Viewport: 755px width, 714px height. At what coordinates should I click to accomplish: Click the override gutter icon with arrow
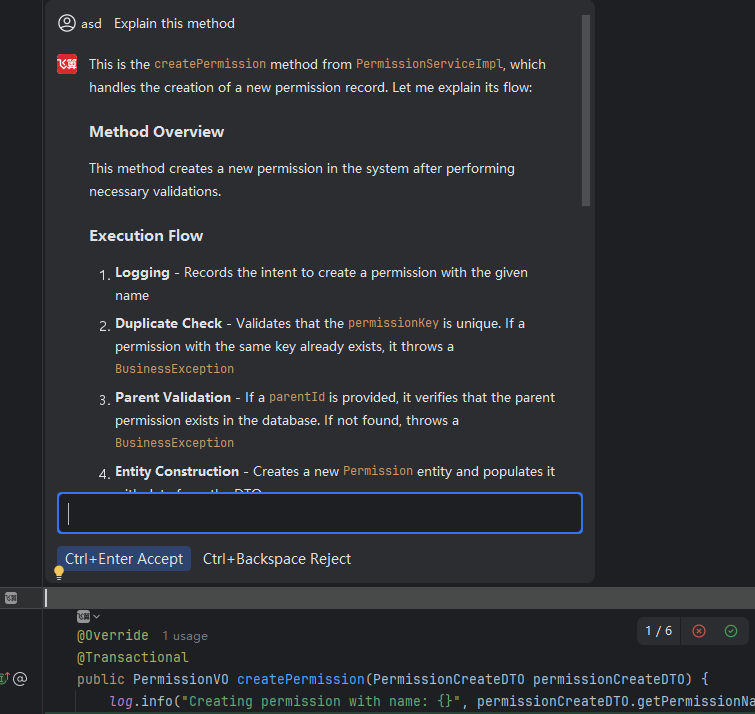point(4,679)
